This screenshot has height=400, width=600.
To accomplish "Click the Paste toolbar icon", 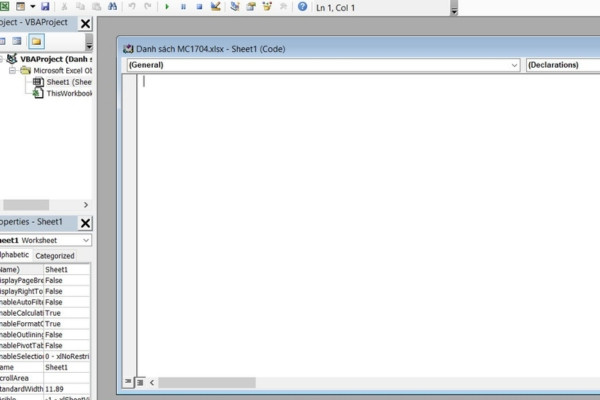I will [96, 7].
